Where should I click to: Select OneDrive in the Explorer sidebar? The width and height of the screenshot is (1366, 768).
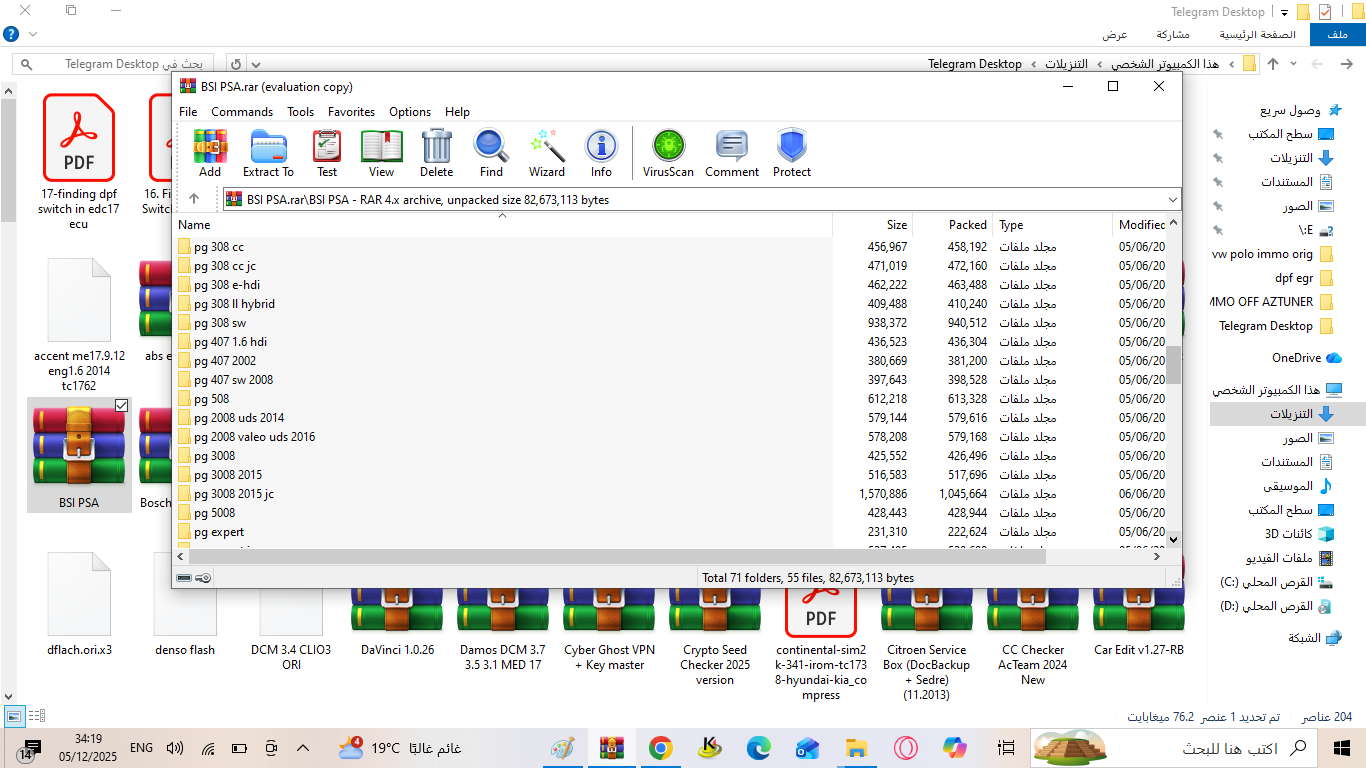point(1306,358)
